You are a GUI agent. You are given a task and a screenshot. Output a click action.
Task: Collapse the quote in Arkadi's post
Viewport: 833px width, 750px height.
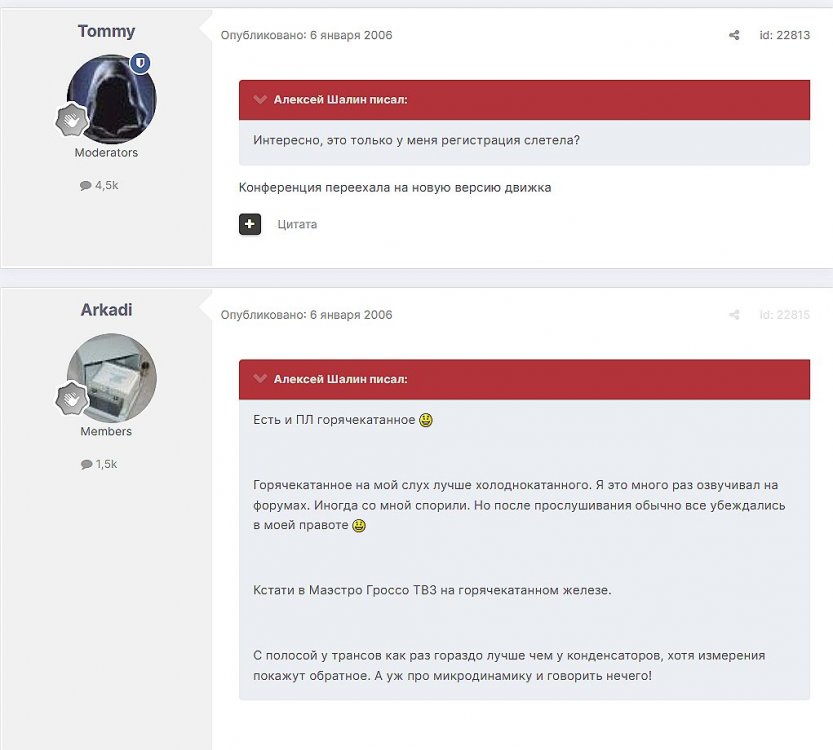(x=260, y=379)
